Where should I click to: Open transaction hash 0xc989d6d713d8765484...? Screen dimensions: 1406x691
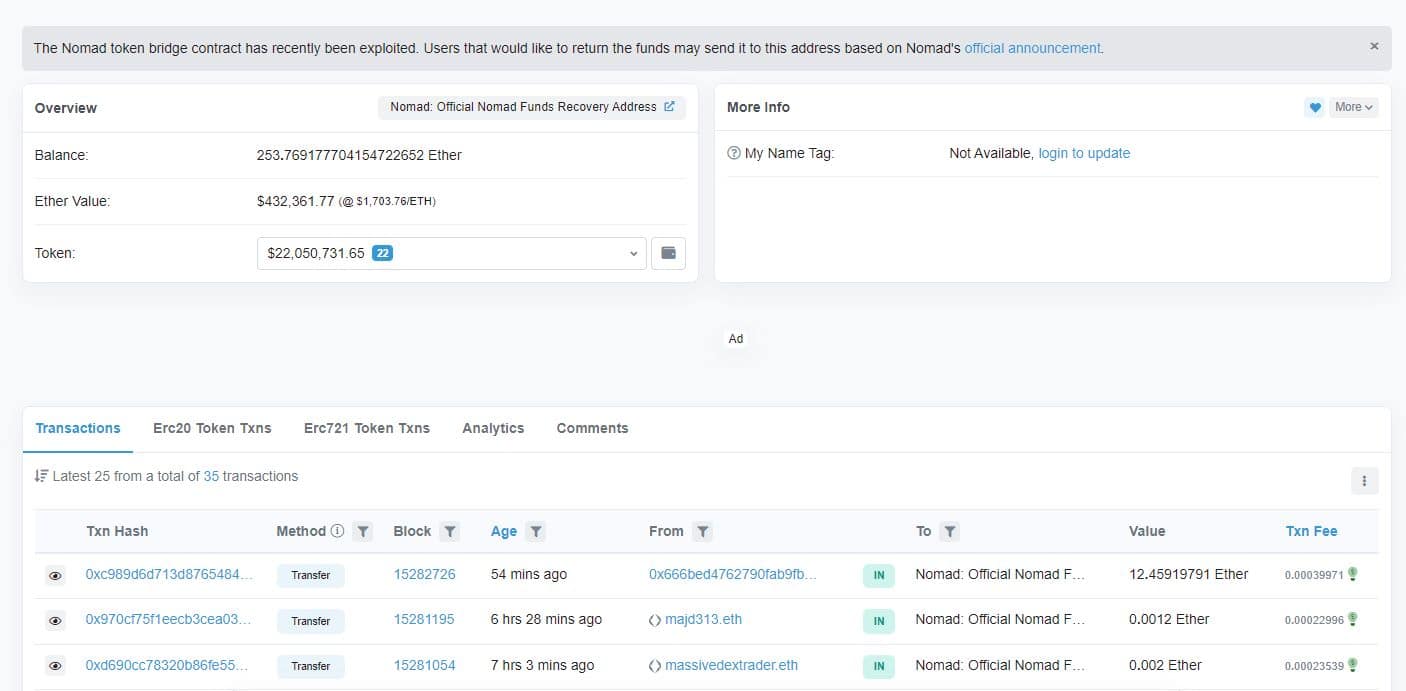pos(169,574)
